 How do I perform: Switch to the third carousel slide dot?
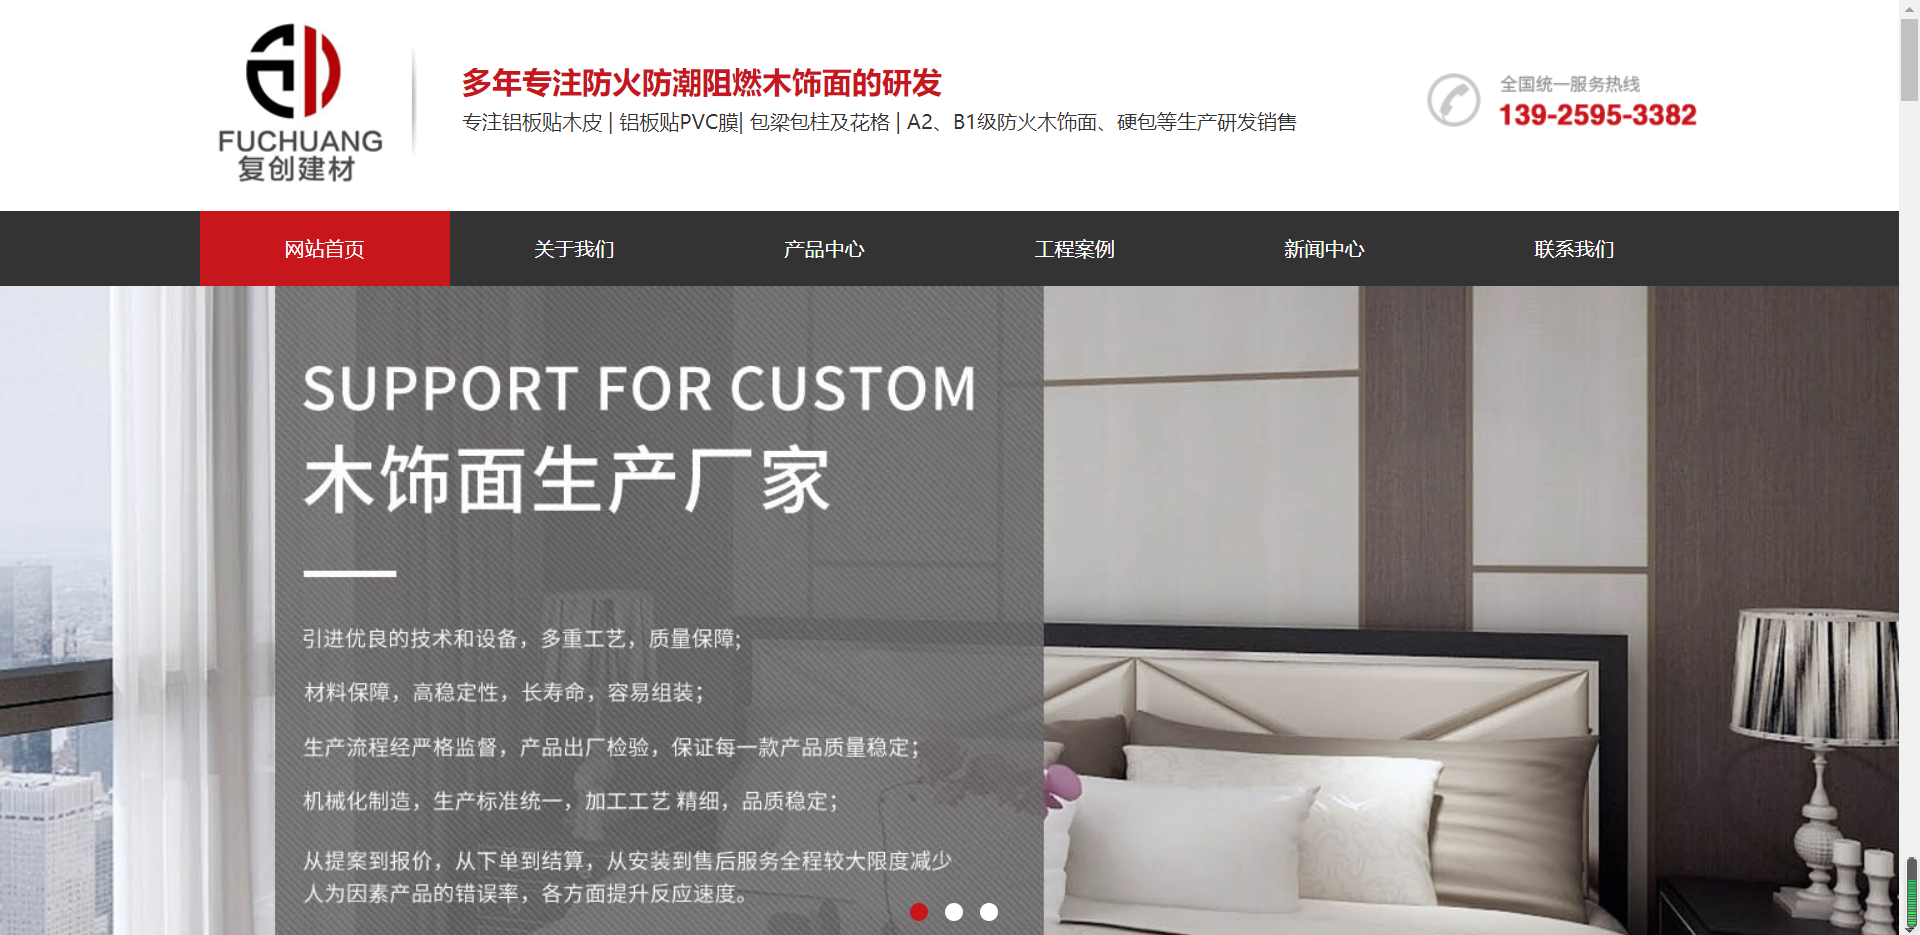[x=989, y=912]
